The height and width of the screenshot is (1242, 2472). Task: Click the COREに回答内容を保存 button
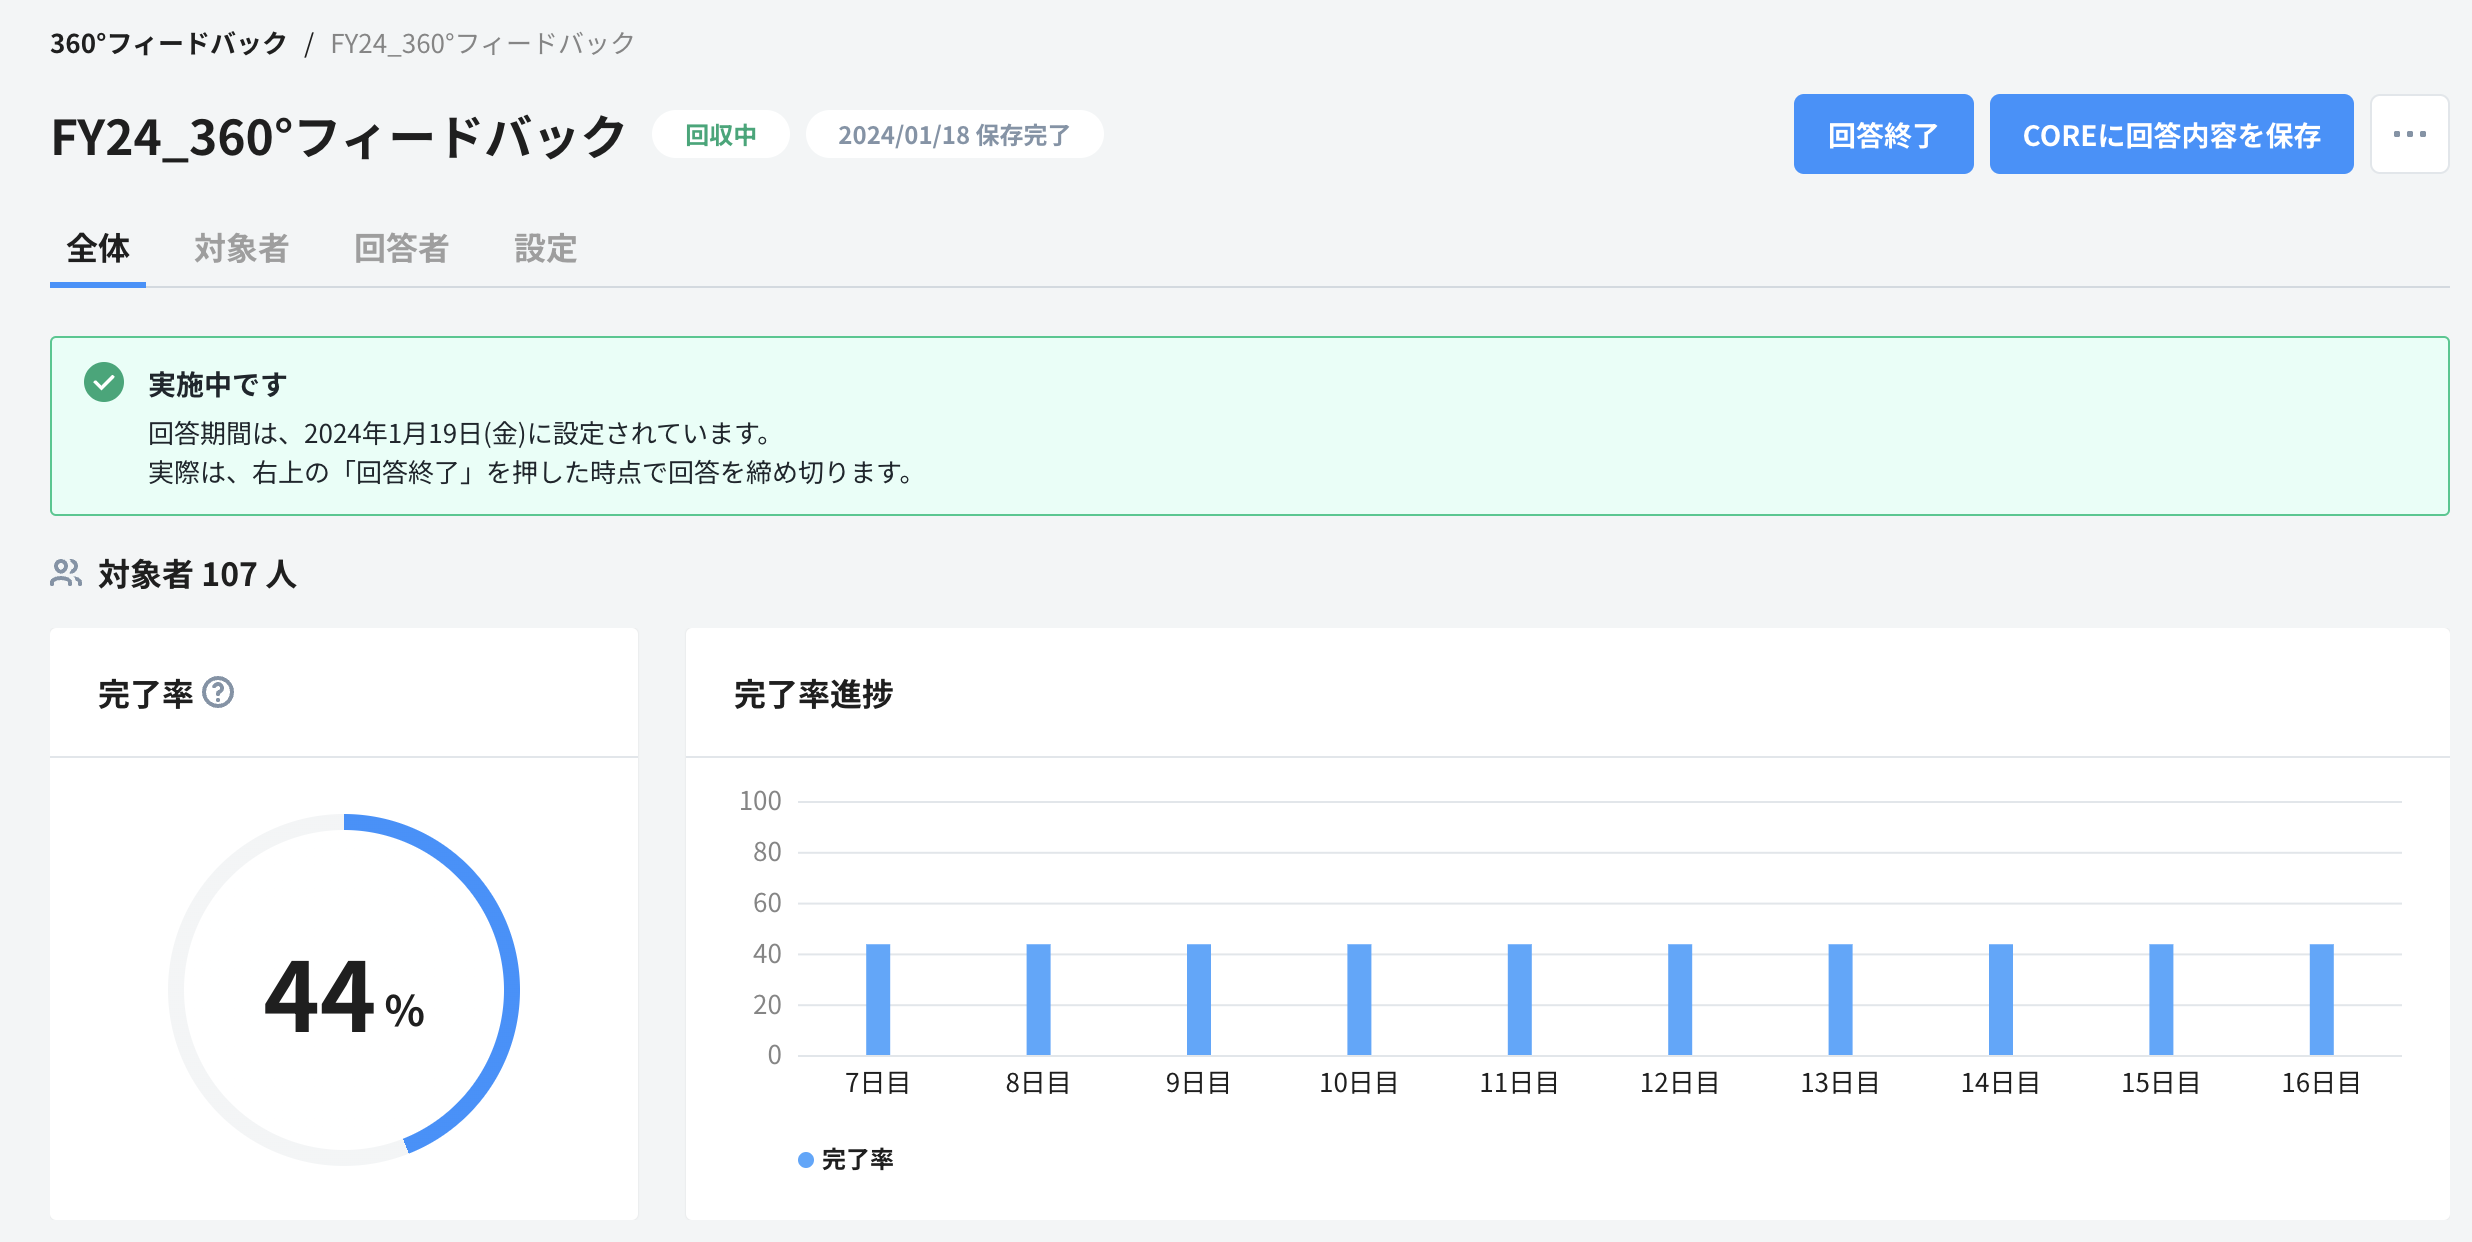[x=2171, y=134]
